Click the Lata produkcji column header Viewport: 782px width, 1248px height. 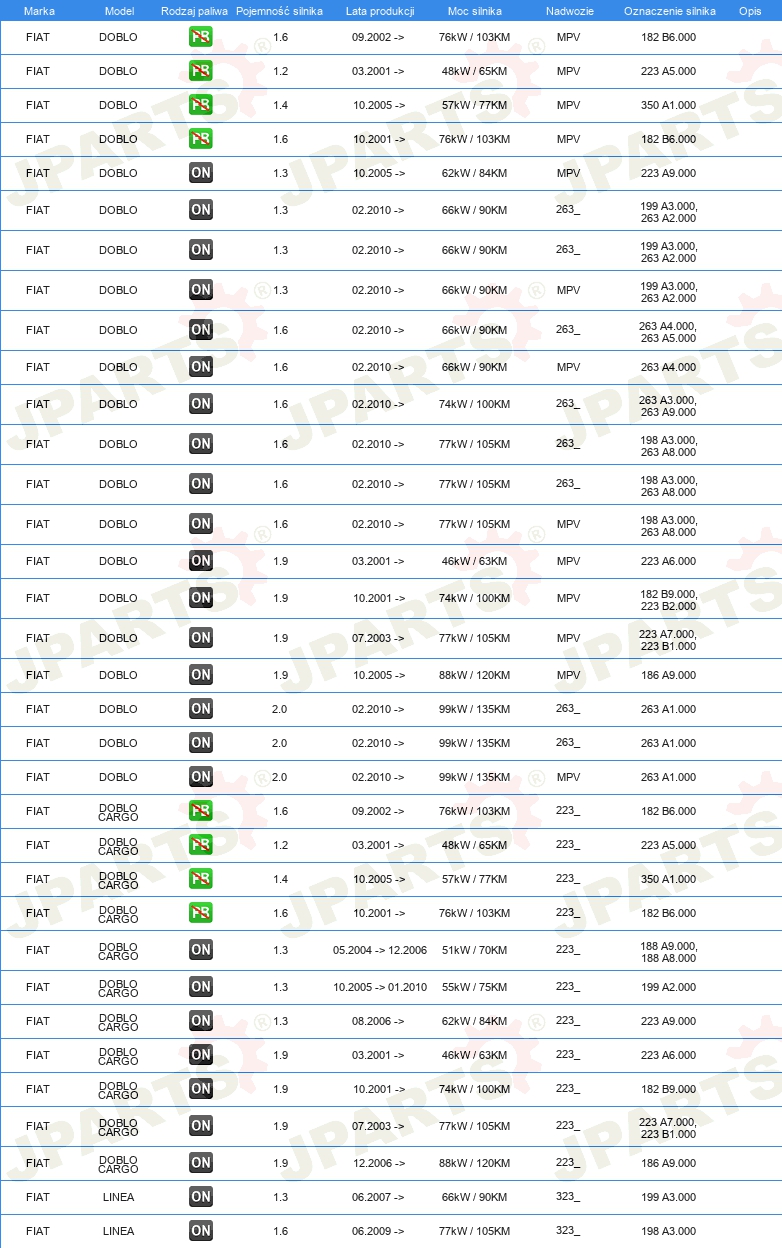[380, 11]
